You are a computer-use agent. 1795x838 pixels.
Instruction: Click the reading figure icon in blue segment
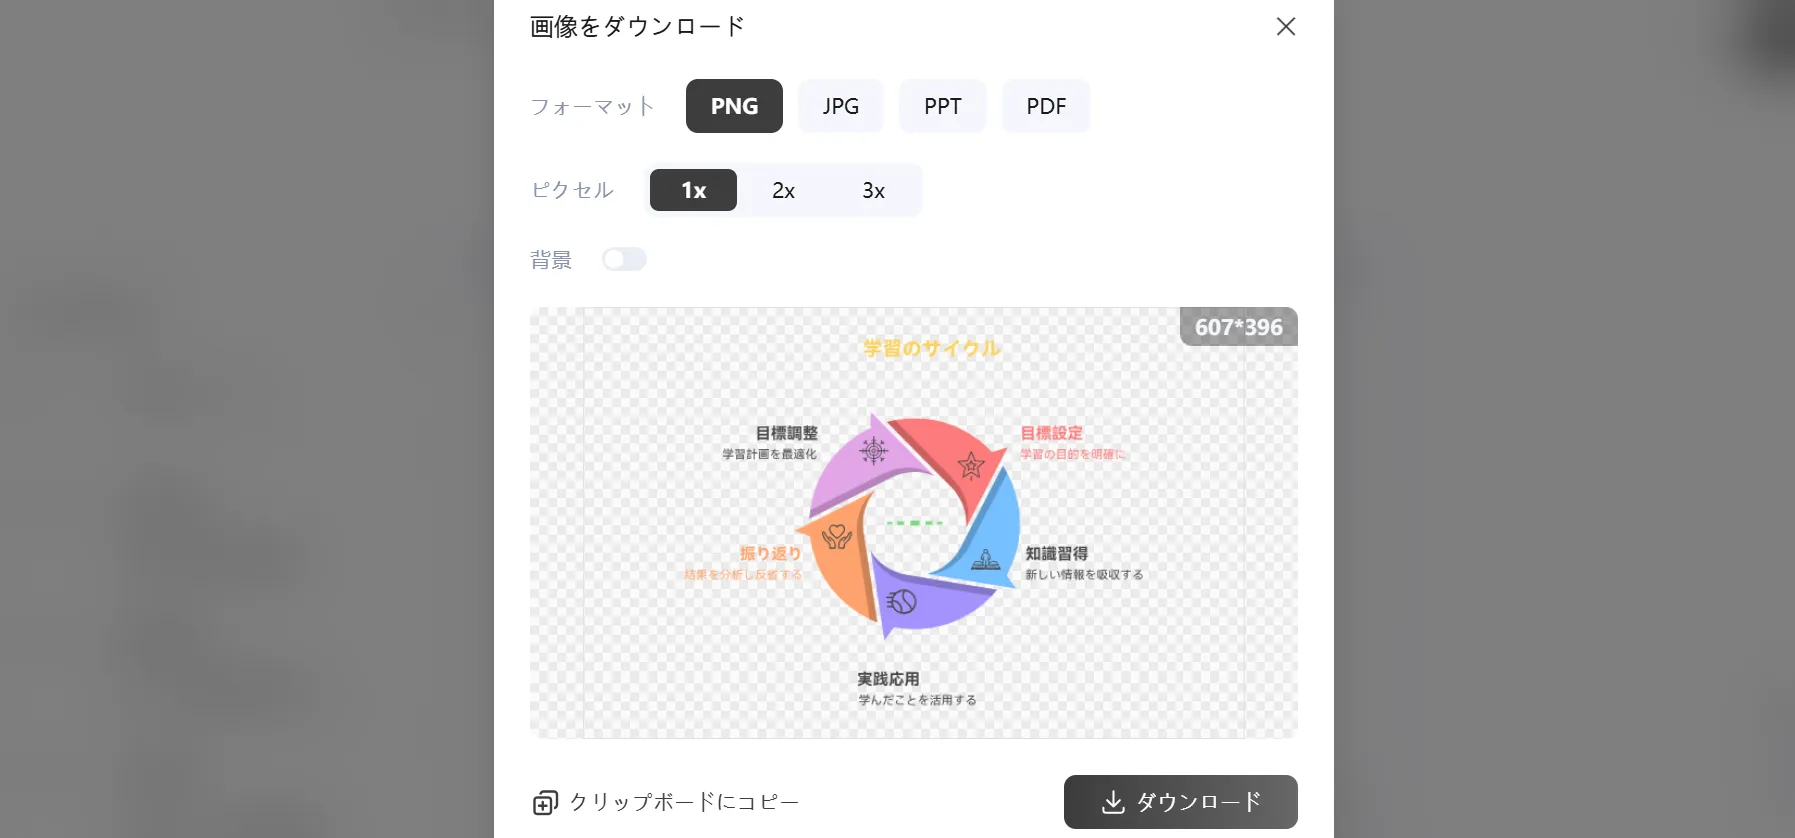pyautogui.click(x=986, y=560)
